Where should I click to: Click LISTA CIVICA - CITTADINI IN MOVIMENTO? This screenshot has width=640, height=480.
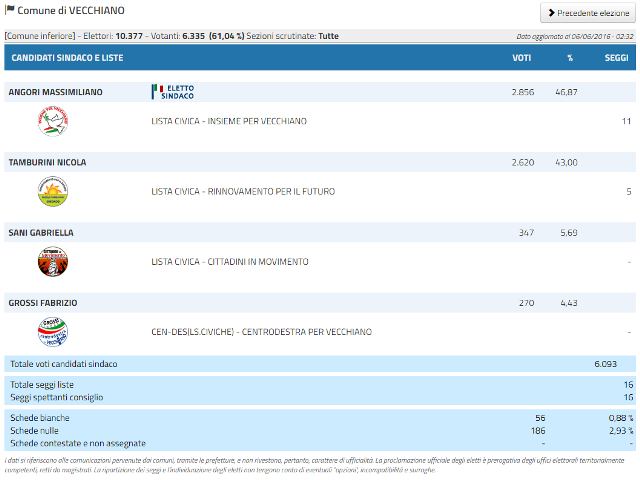[230, 262]
